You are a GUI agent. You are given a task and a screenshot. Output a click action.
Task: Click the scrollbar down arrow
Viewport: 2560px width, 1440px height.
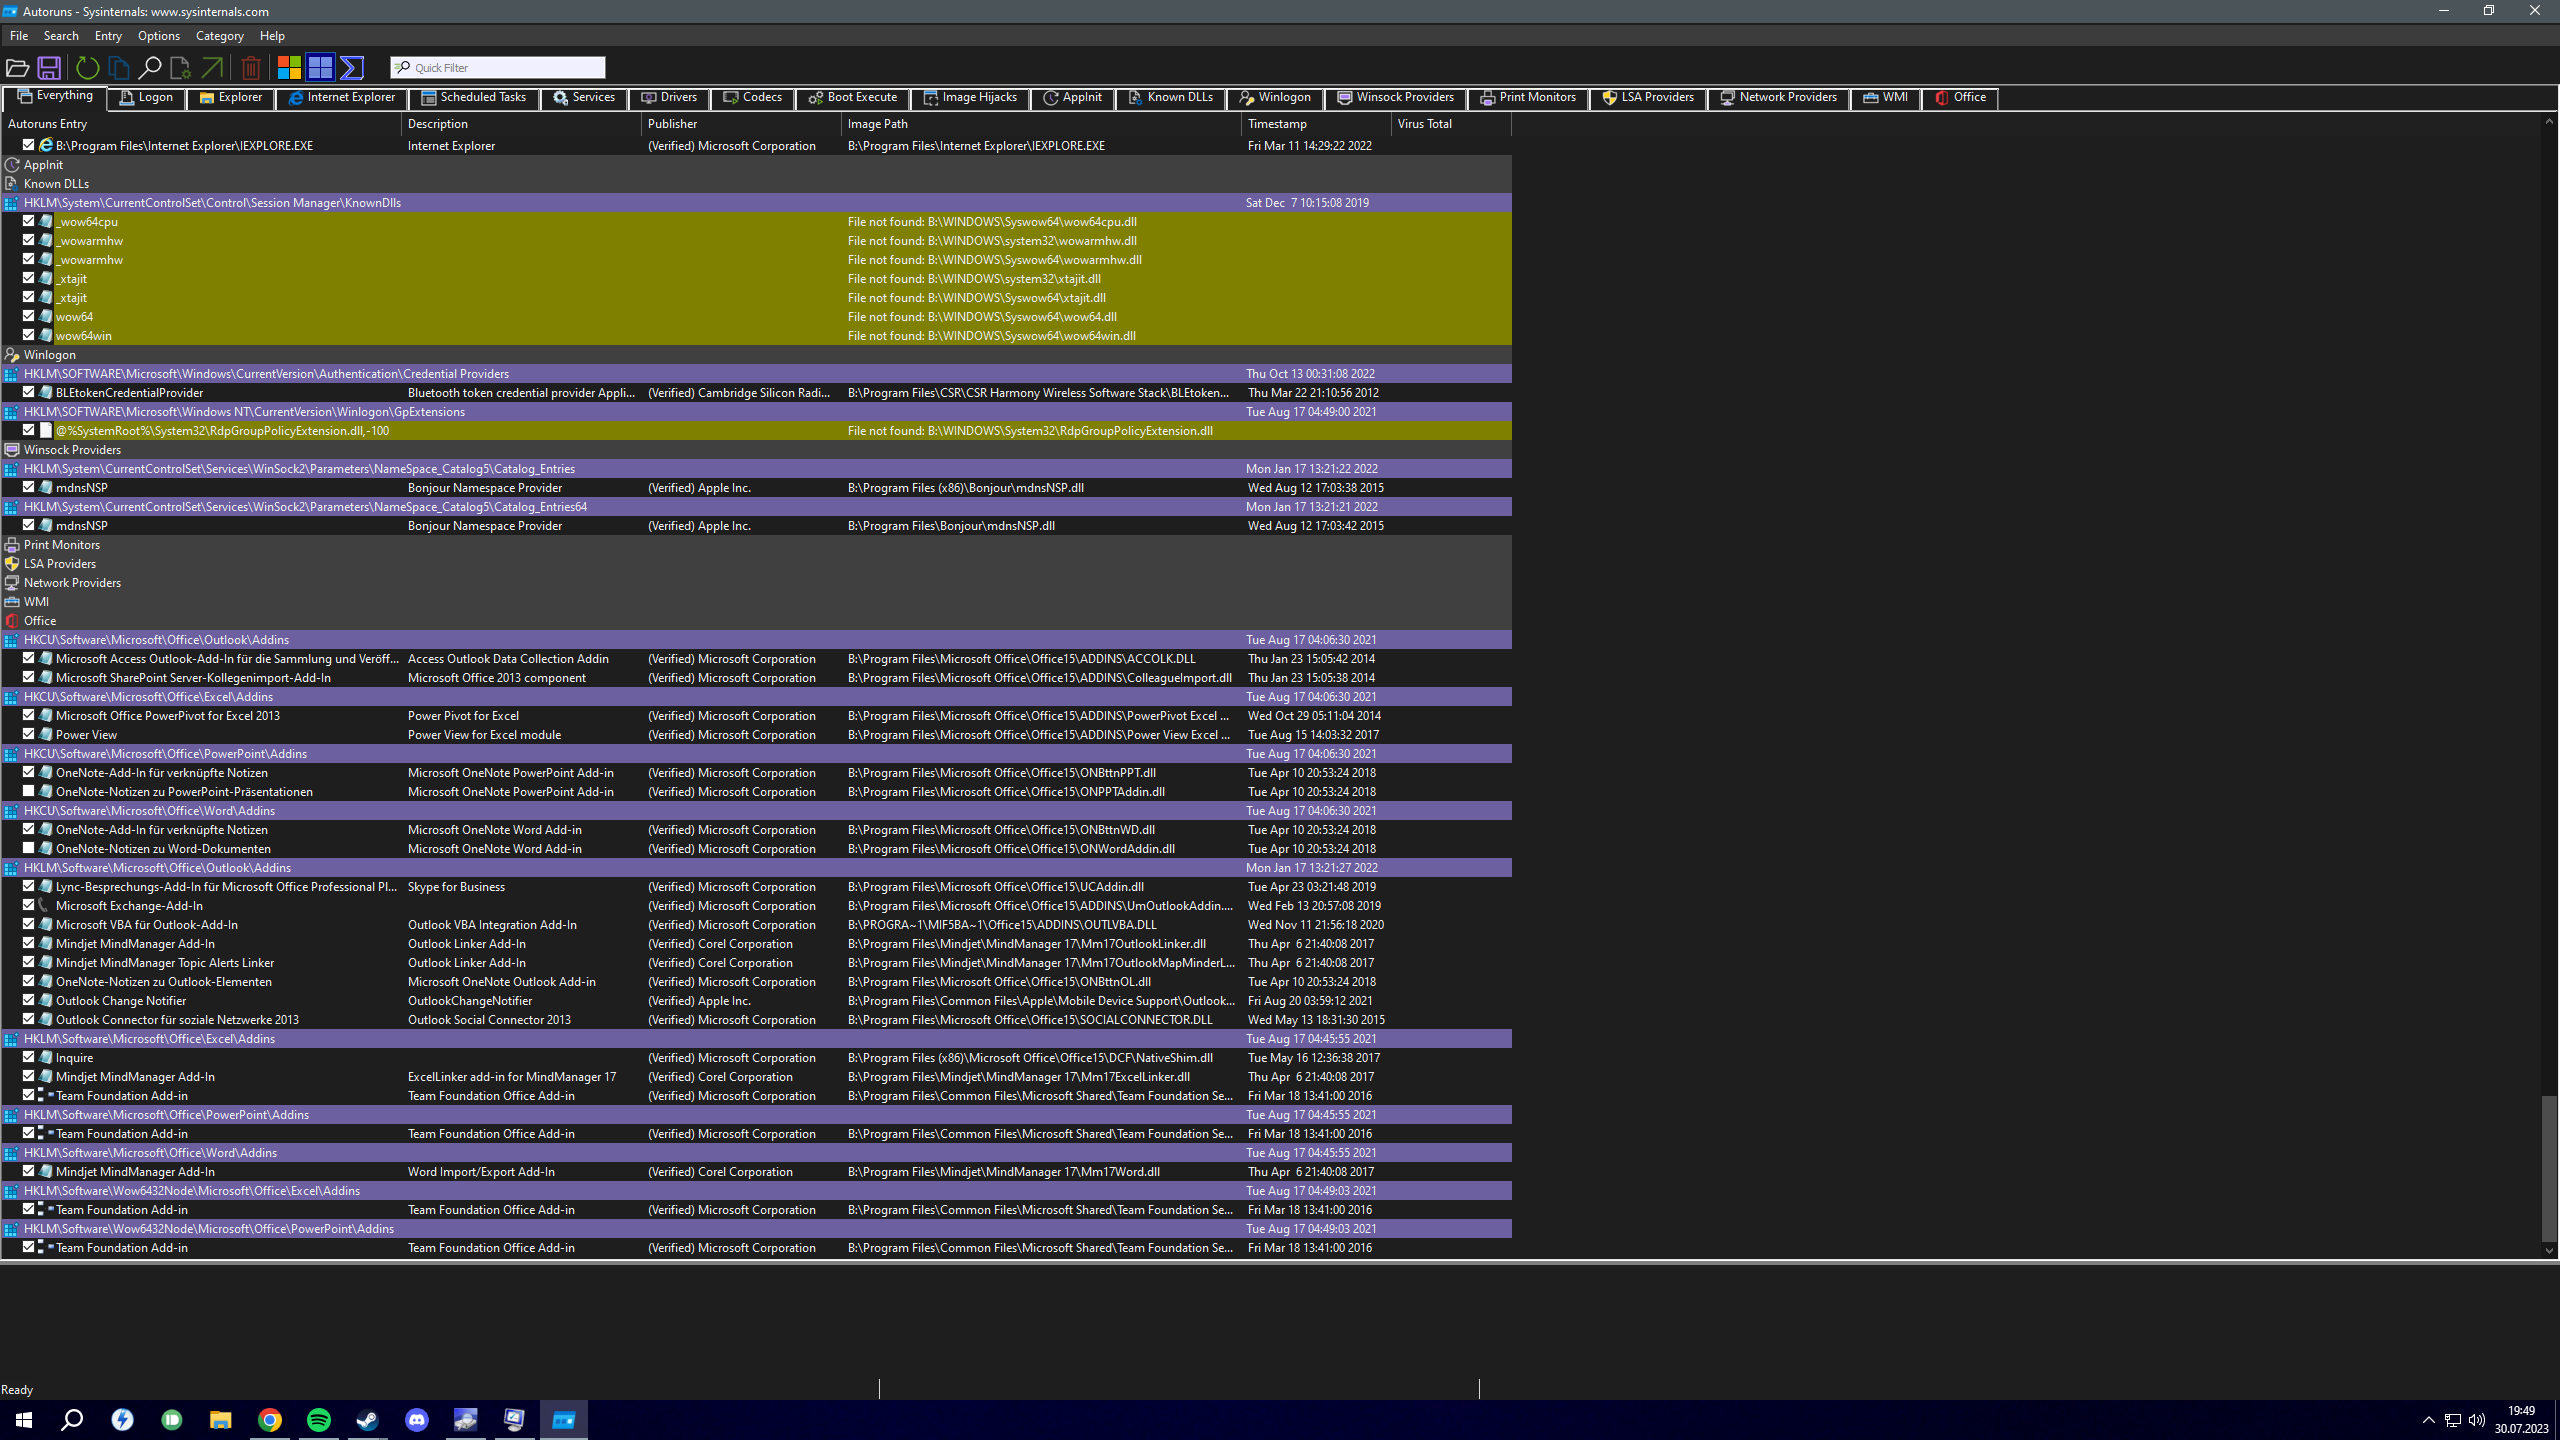pos(2548,1250)
